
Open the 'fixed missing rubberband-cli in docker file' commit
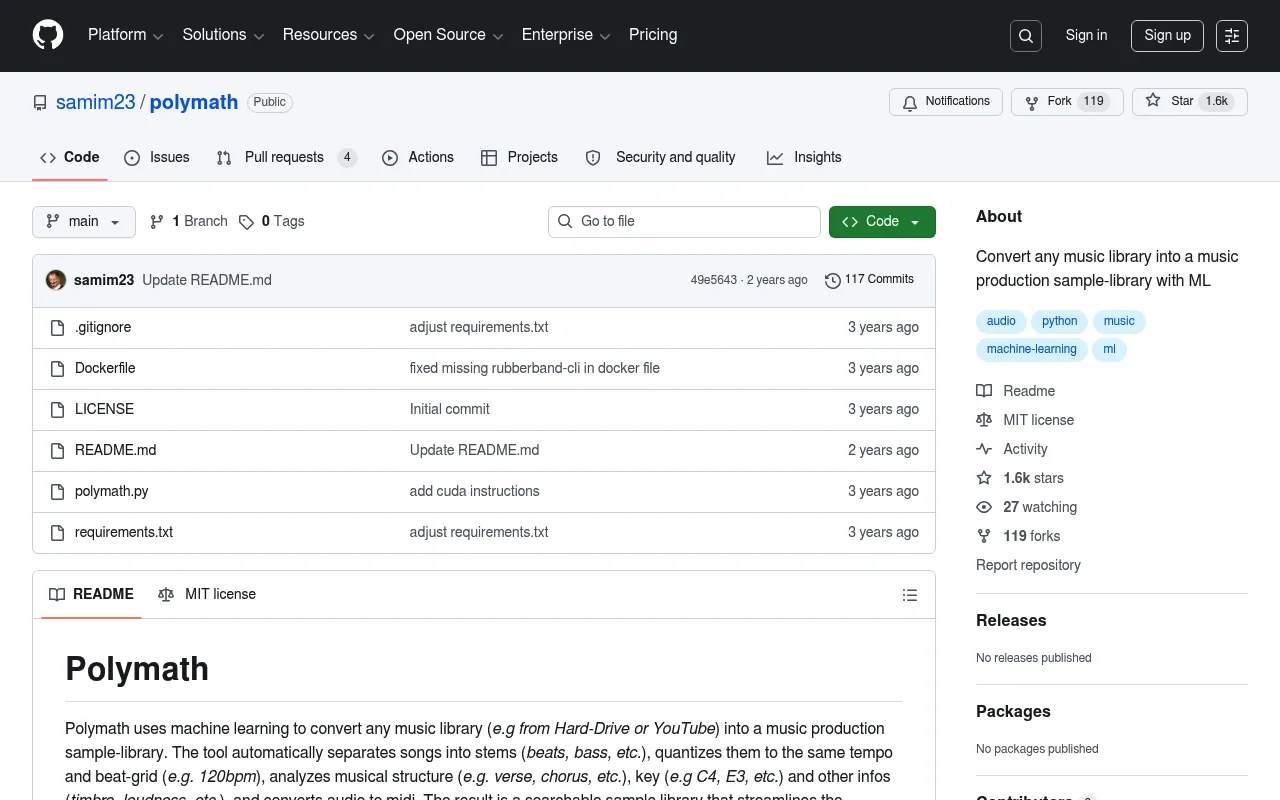coord(535,368)
